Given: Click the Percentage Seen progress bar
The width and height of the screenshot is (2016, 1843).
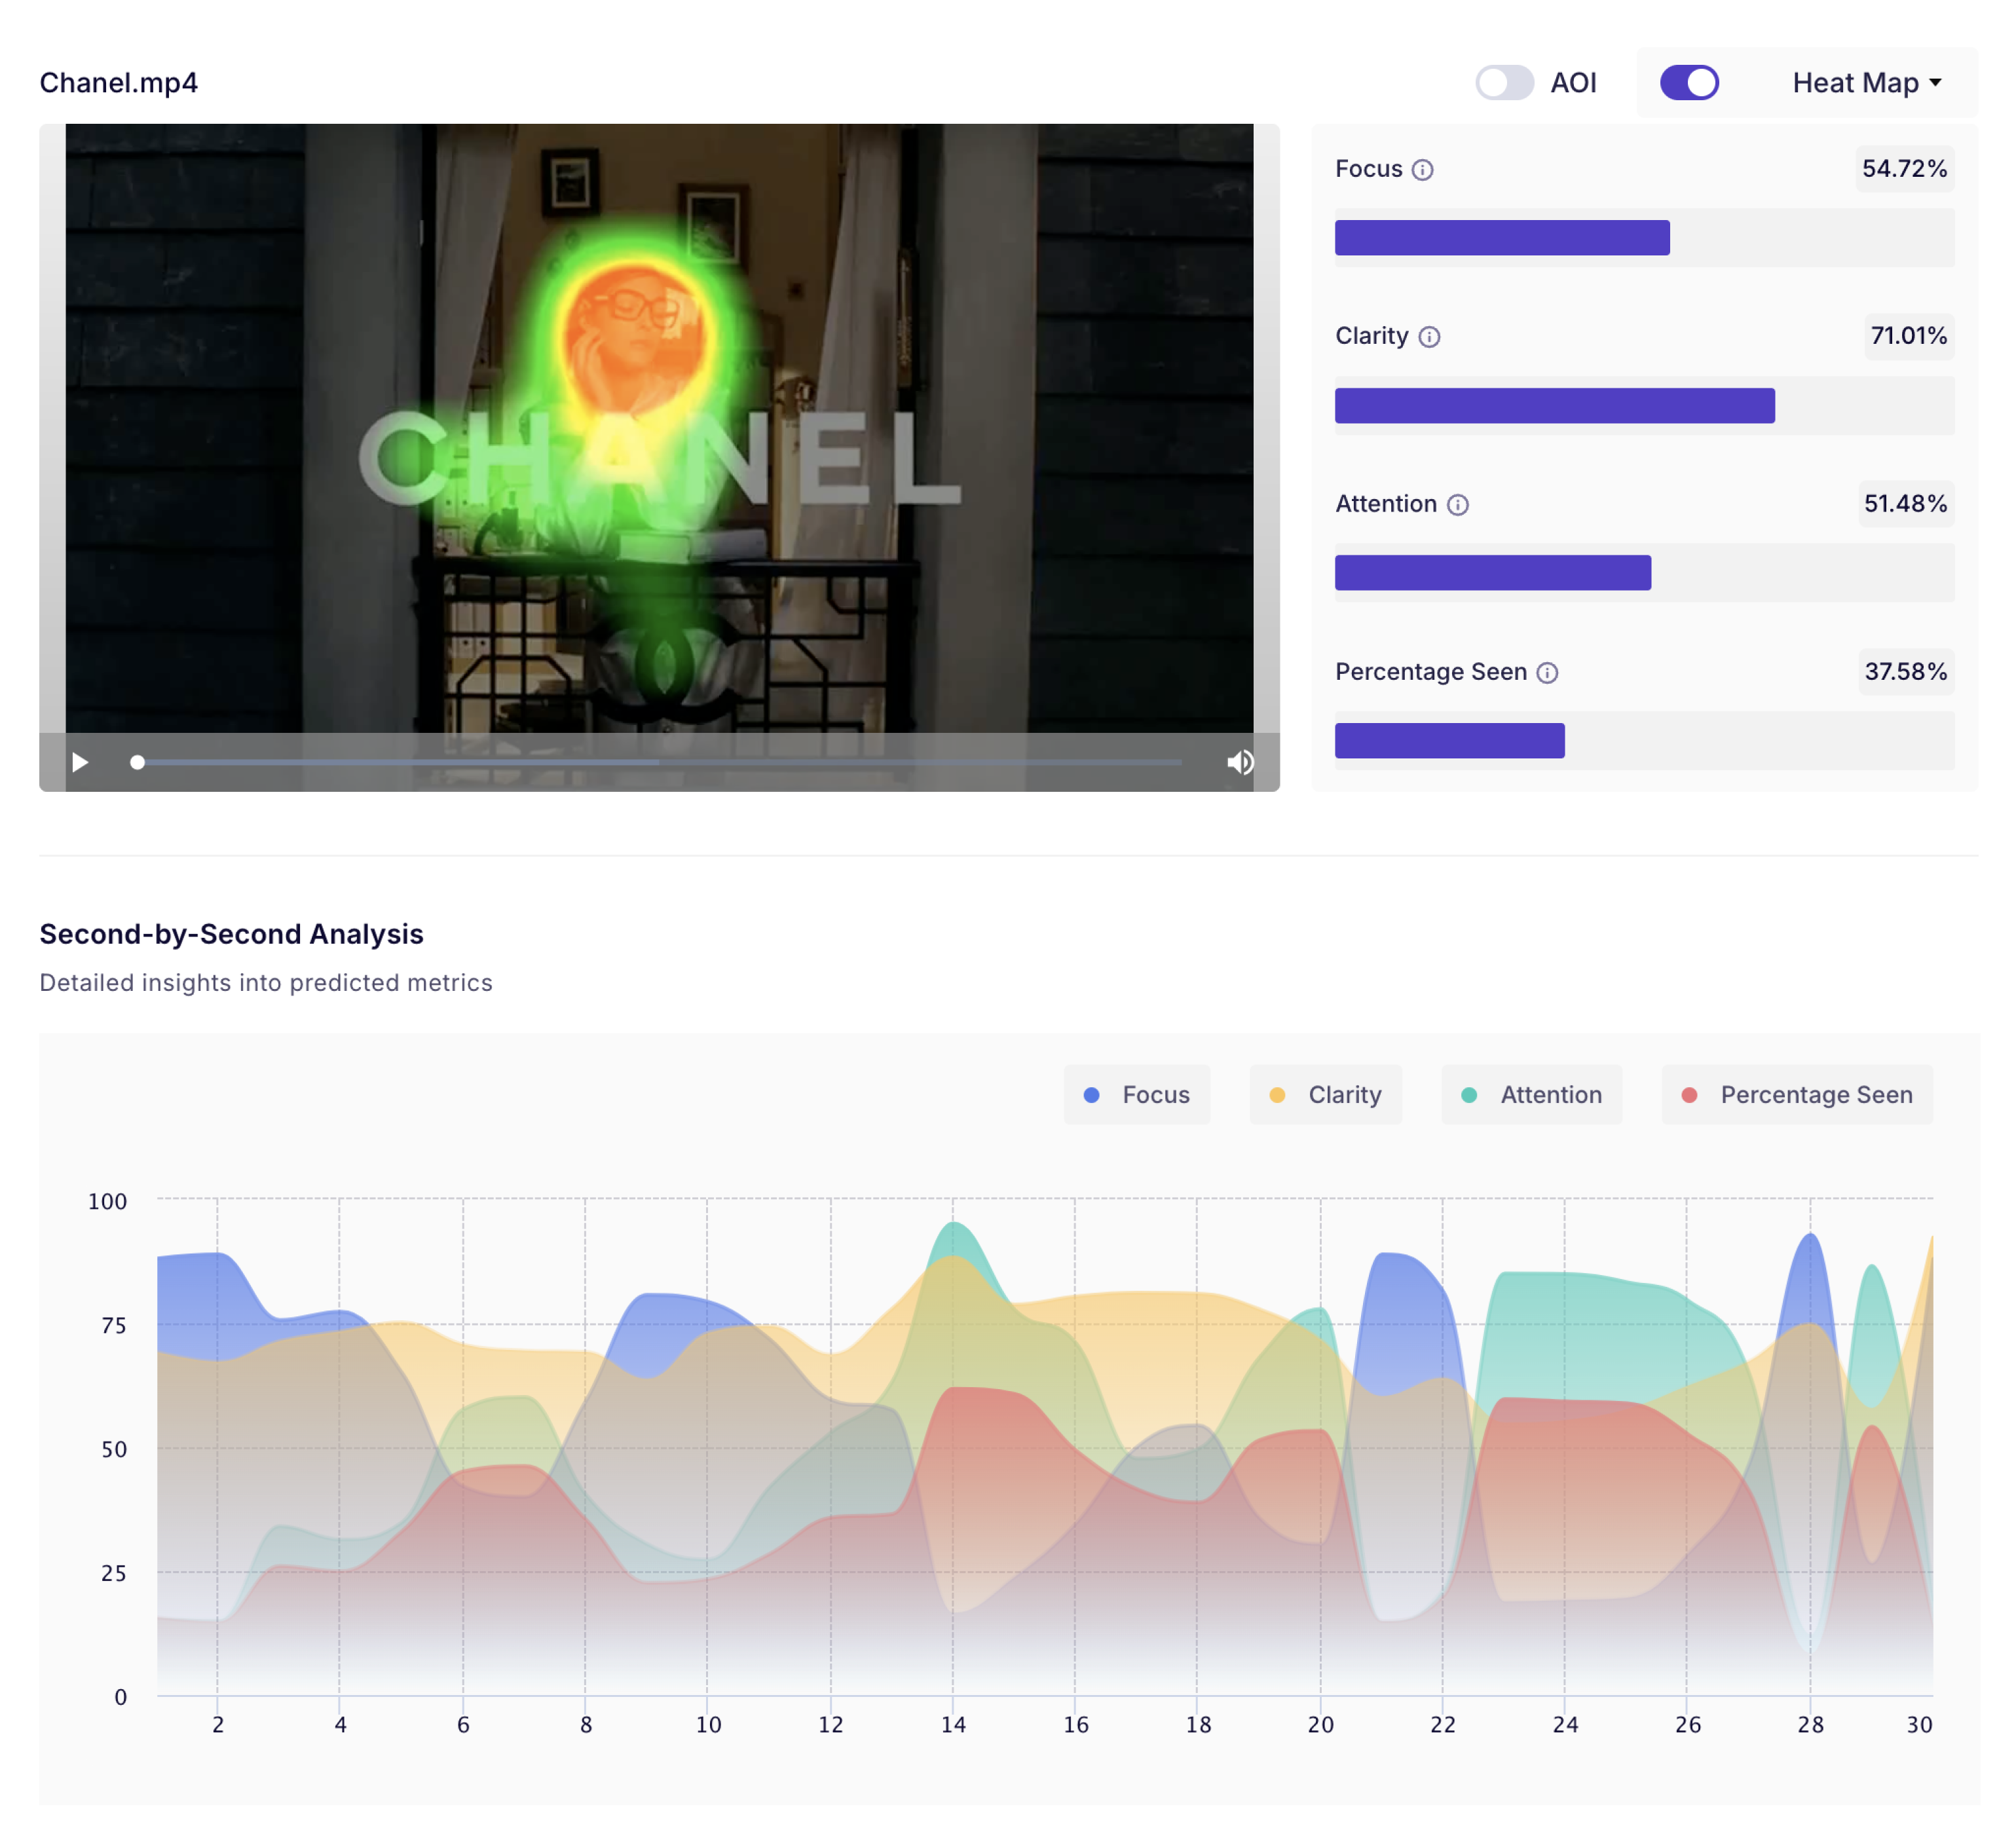Looking at the screenshot, I should click(1644, 741).
